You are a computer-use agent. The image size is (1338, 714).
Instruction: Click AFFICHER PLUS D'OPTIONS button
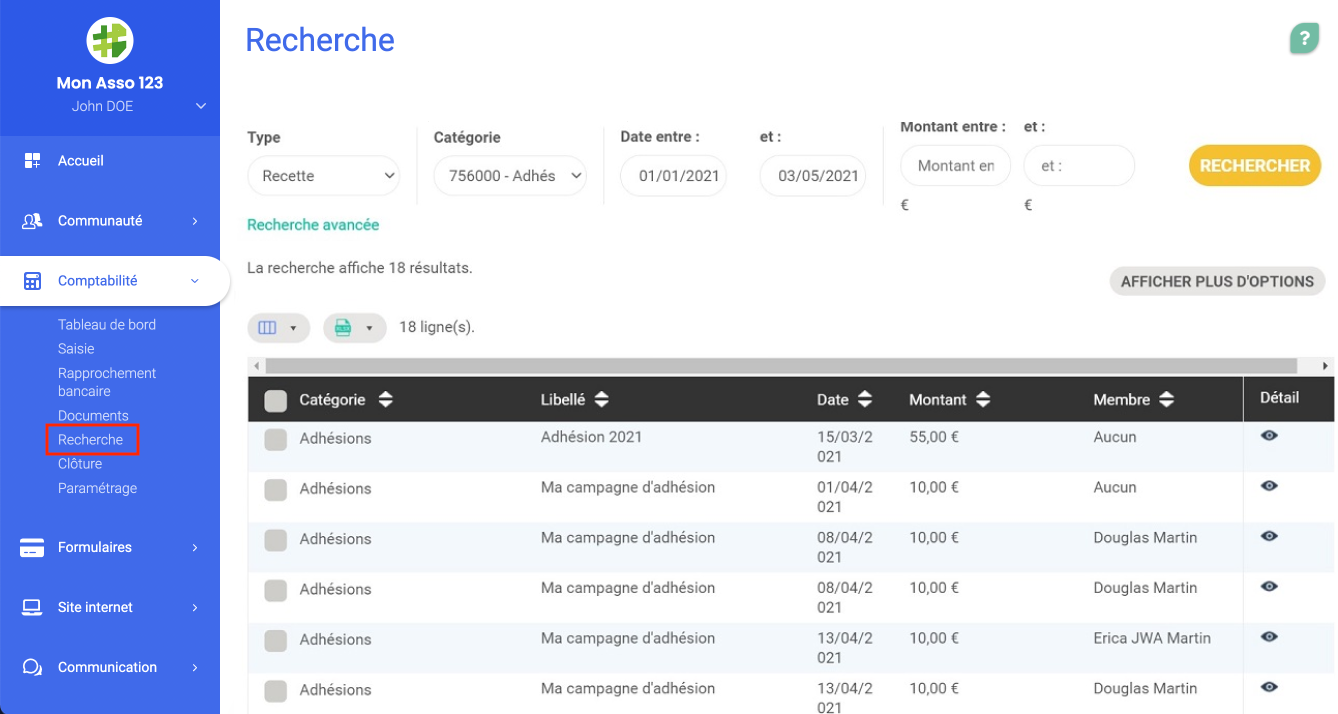tap(1217, 282)
